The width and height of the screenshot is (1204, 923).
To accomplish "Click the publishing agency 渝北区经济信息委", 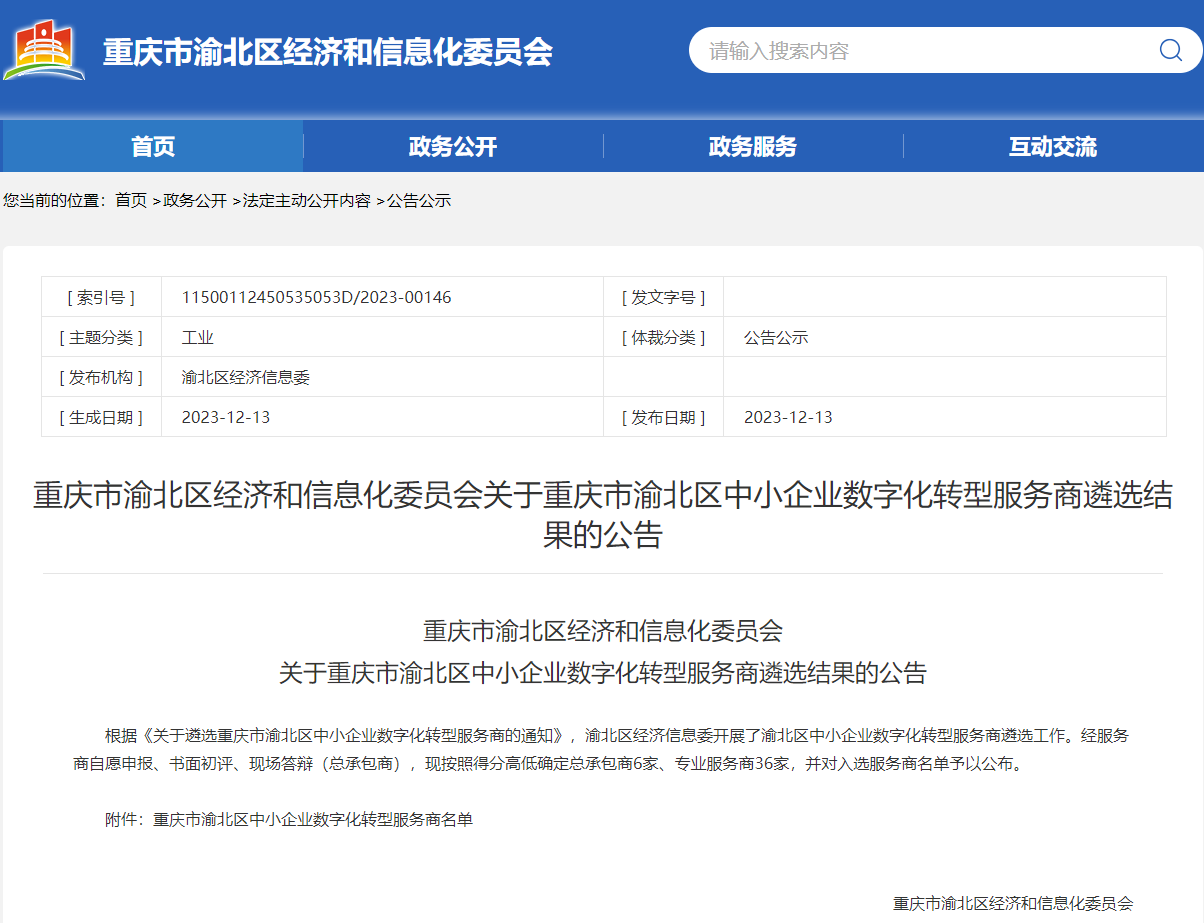I will 246,377.
